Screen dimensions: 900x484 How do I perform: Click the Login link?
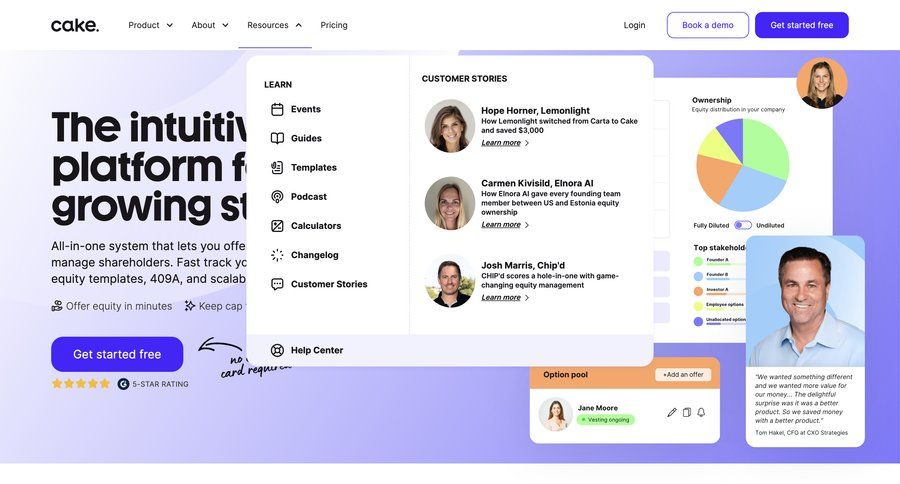(634, 25)
